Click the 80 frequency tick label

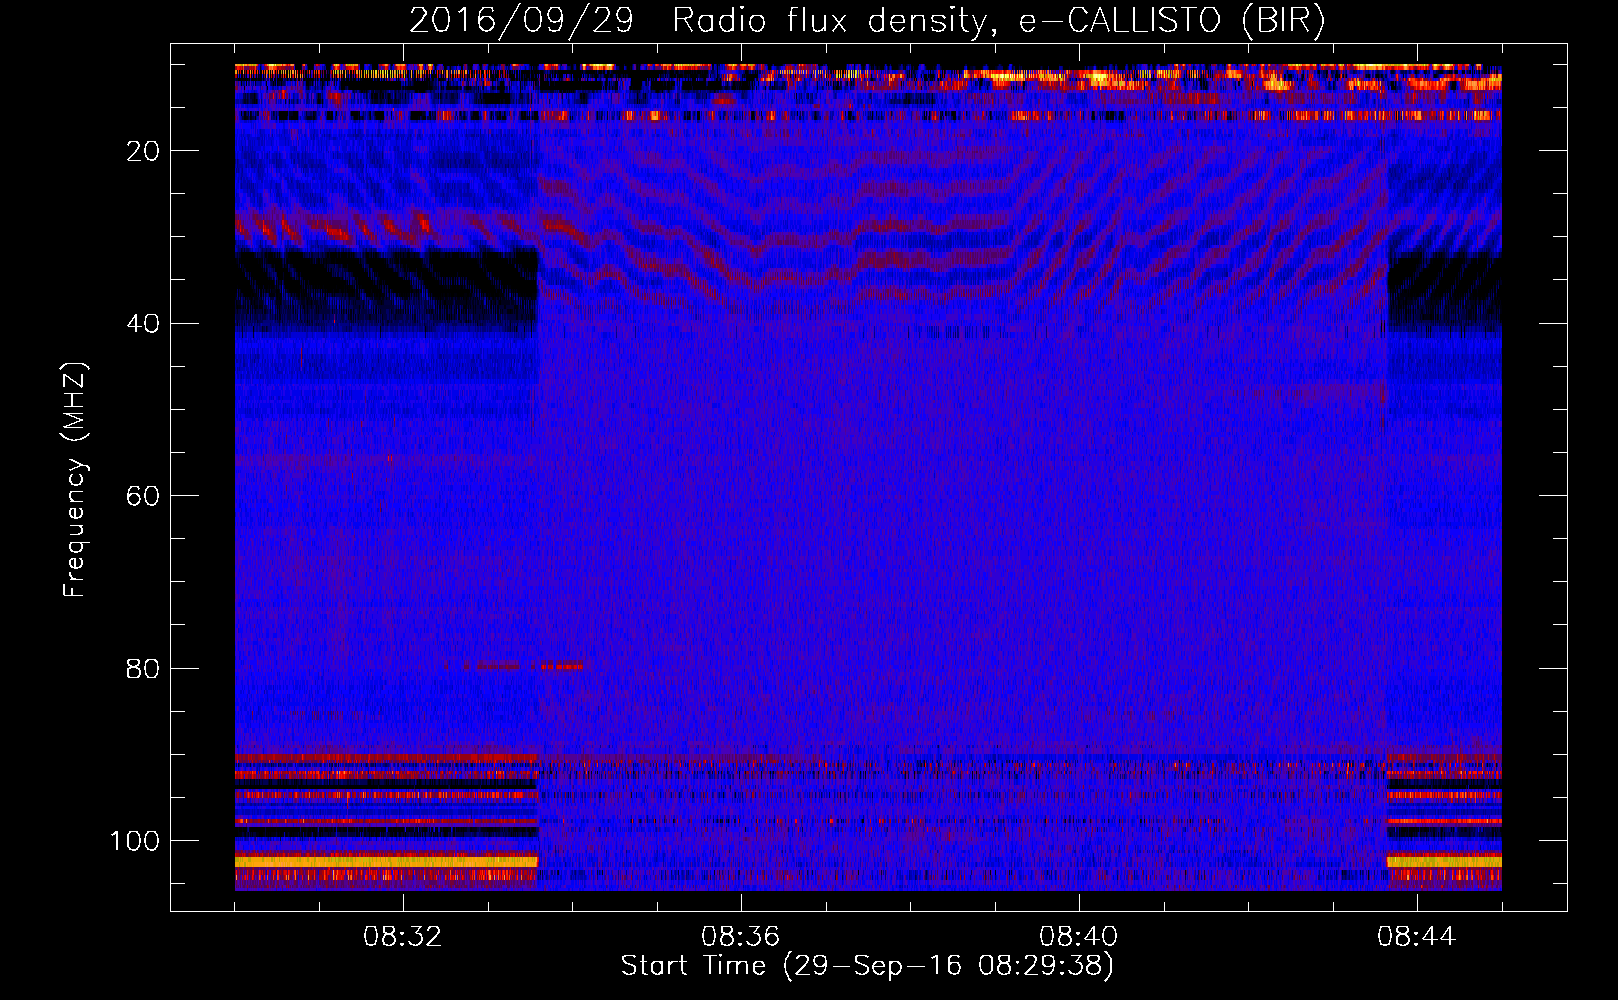[144, 669]
